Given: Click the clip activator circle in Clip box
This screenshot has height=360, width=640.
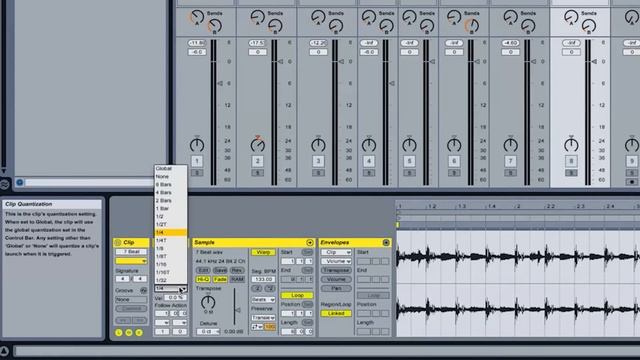Looking at the screenshot, I should click(118, 242).
